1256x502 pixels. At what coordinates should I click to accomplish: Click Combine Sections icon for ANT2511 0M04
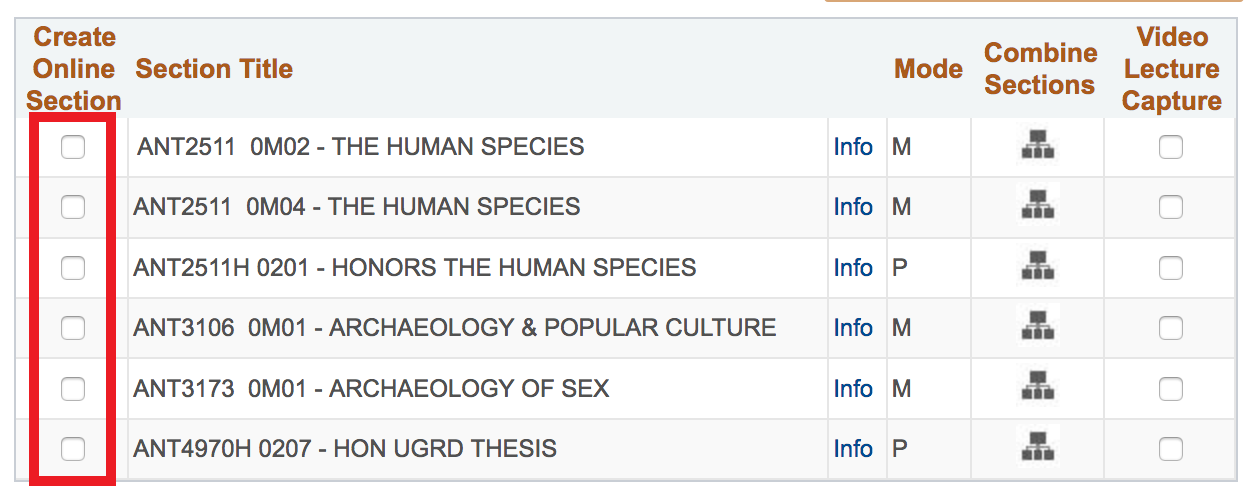pos(1039,207)
